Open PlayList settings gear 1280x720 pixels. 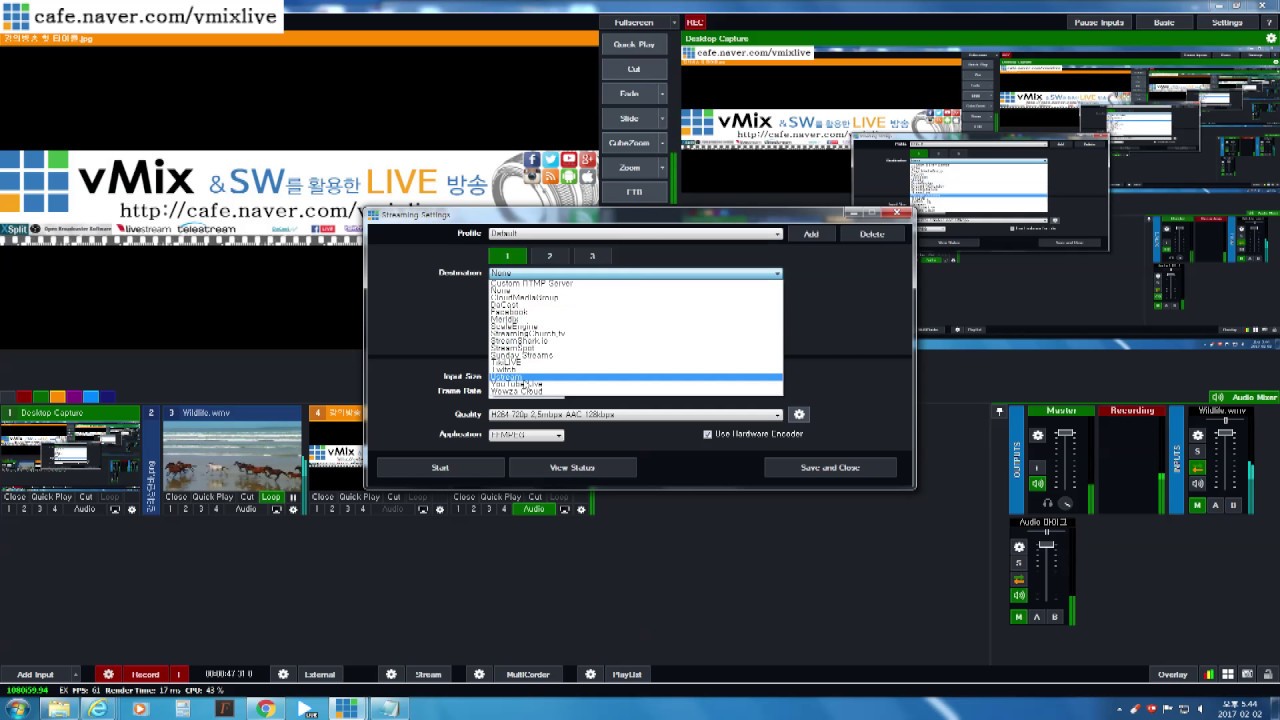pos(590,674)
